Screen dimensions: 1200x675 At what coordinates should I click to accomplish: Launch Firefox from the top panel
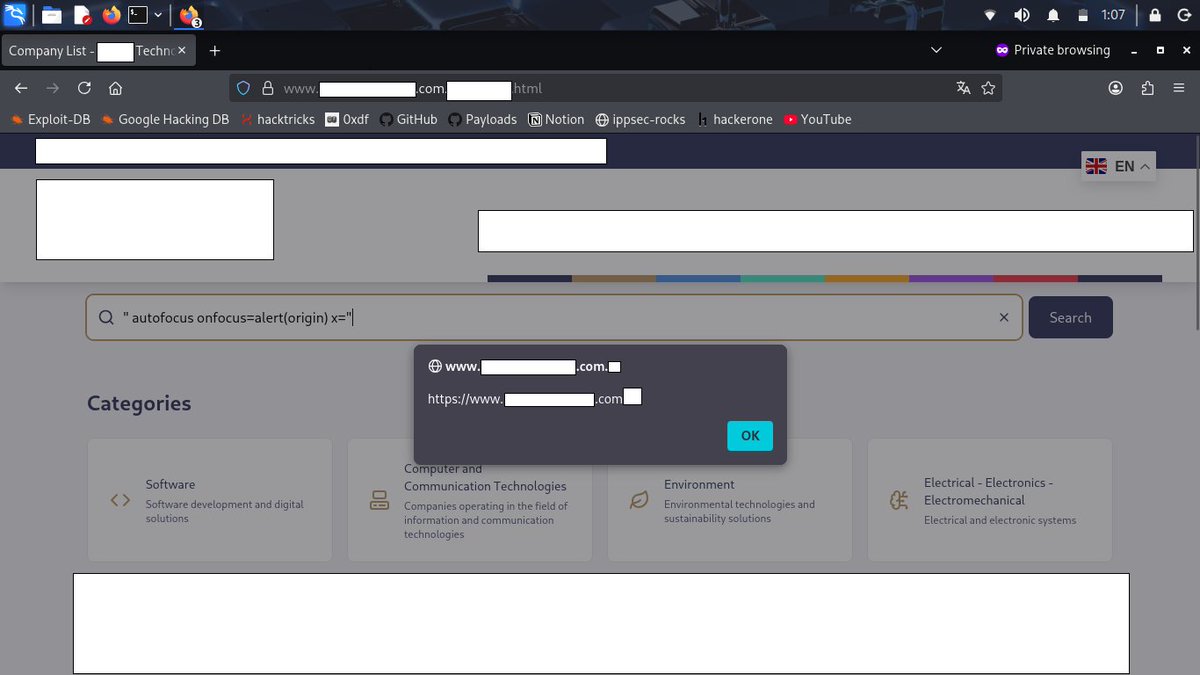click(x=111, y=15)
